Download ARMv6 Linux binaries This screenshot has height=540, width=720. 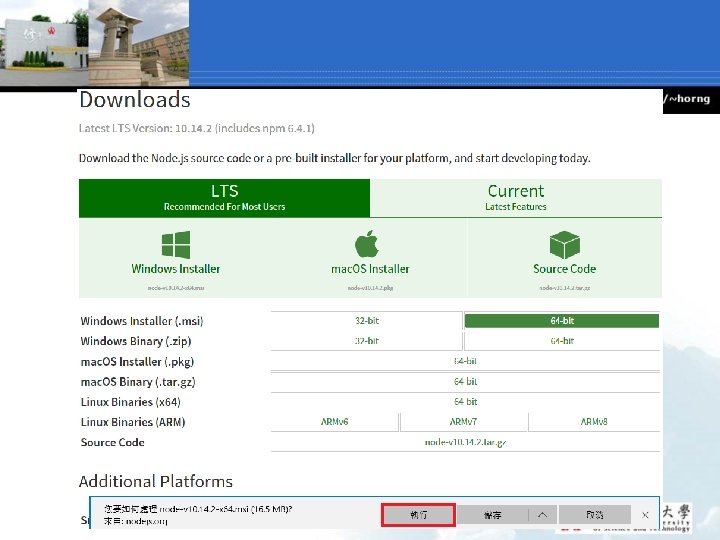pyautogui.click(x=334, y=422)
